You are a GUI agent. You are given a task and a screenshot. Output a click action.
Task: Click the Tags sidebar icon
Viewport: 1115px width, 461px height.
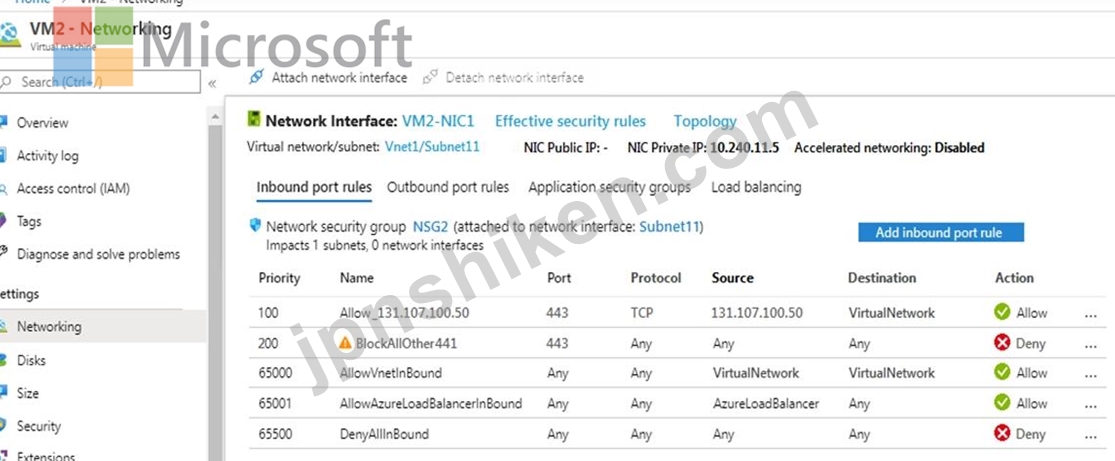coord(4,221)
